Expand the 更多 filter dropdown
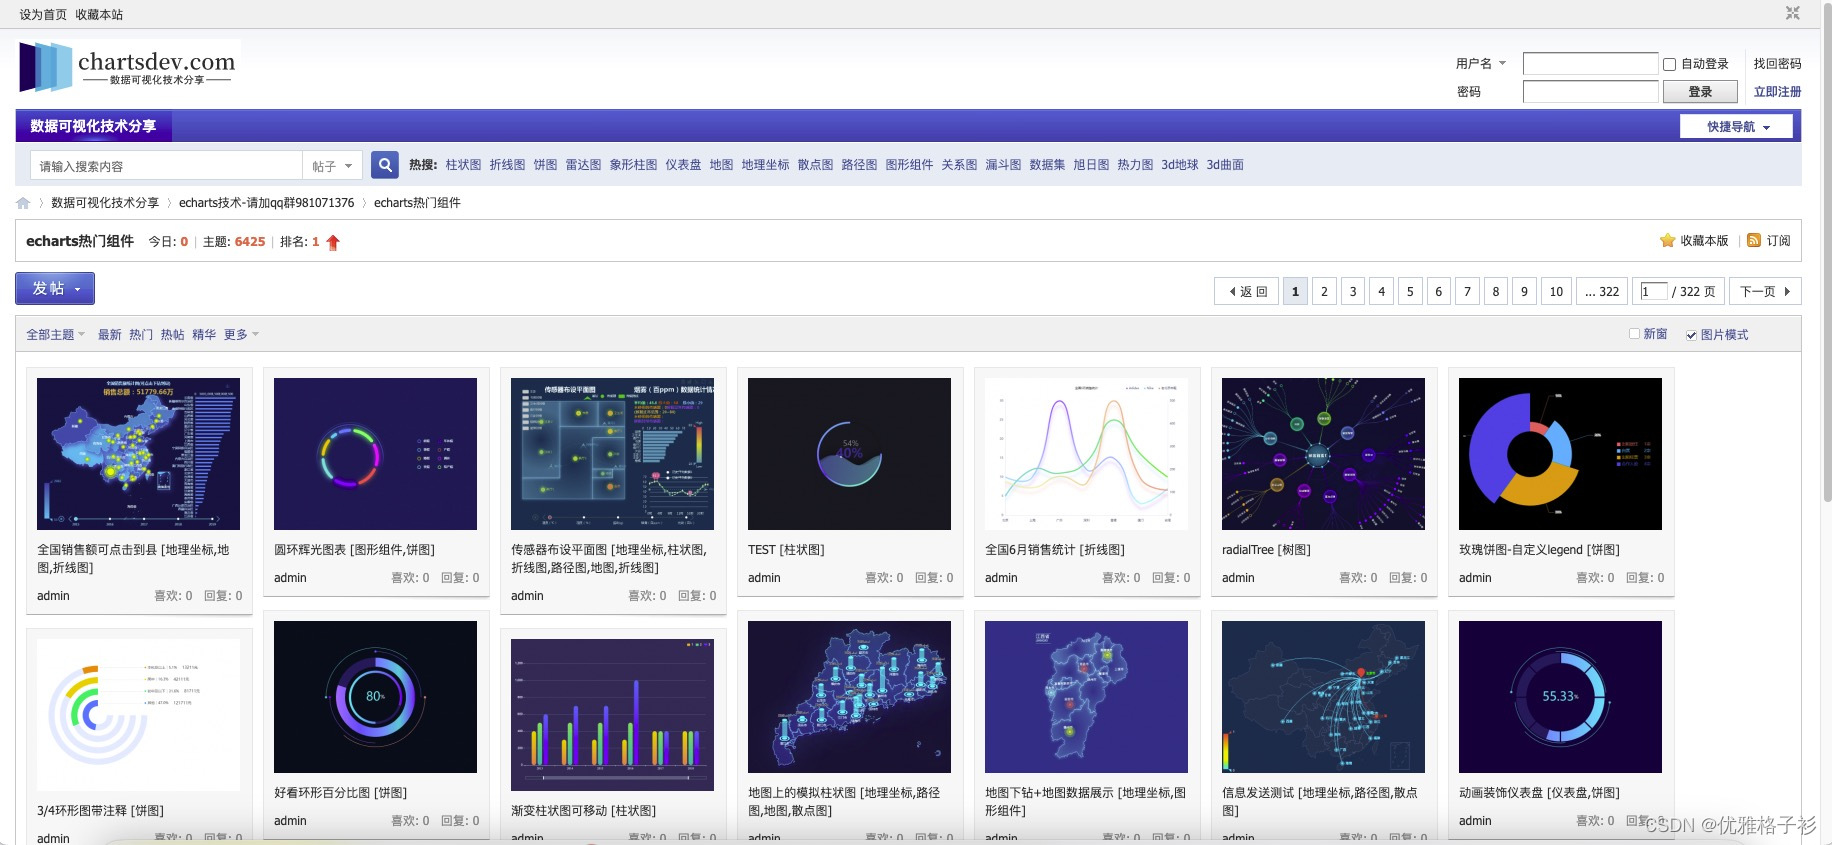This screenshot has height=845, width=1832. [x=241, y=334]
